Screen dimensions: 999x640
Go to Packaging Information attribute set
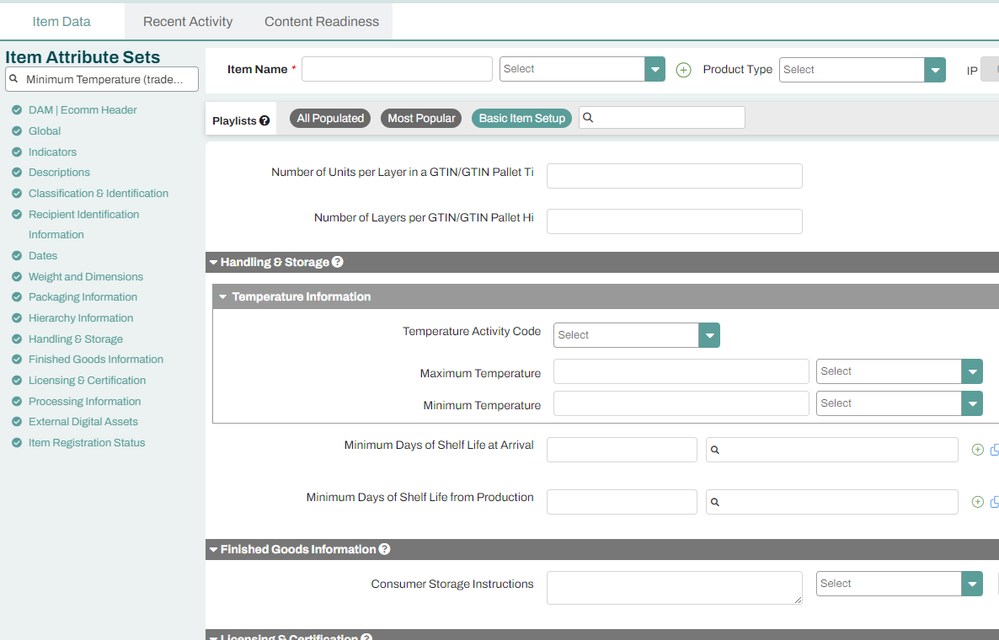point(83,297)
